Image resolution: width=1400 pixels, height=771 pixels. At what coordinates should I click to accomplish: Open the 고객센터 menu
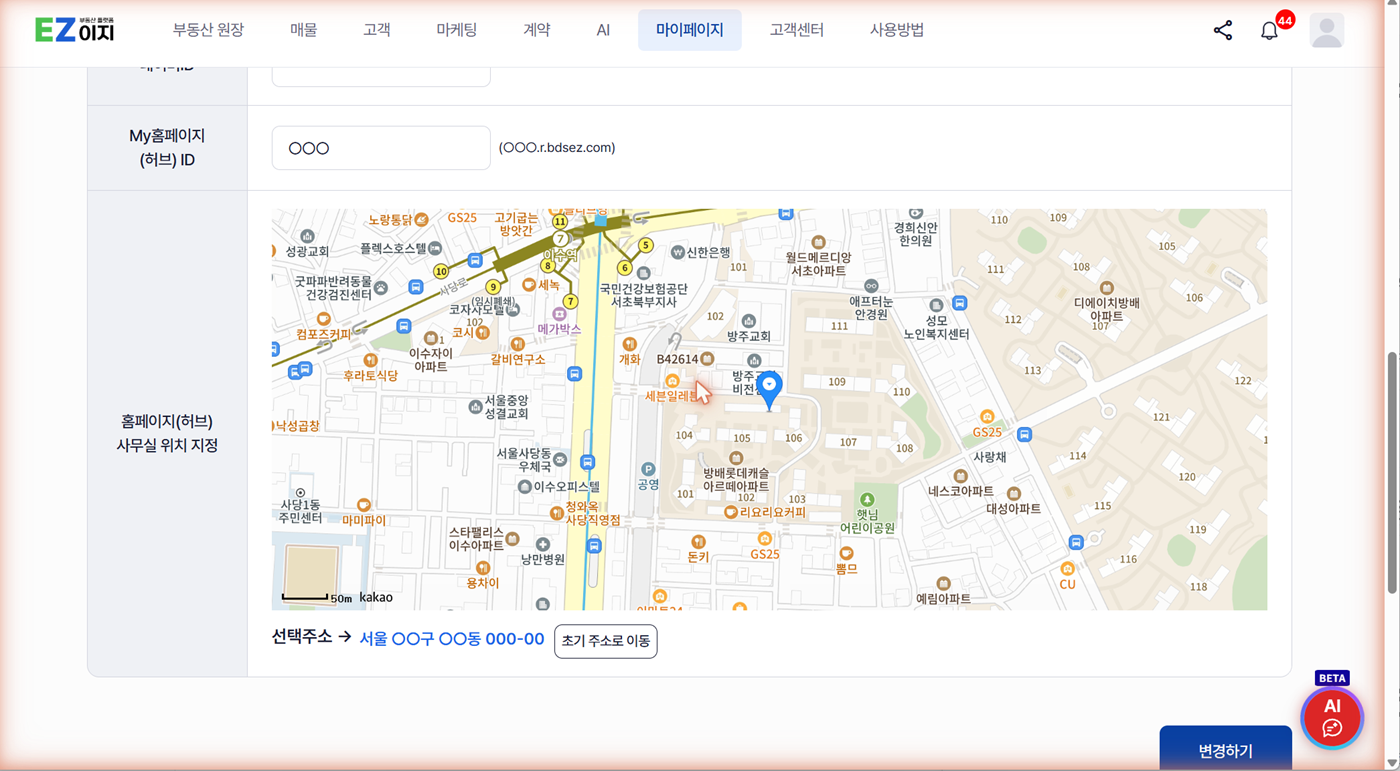(797, 30)
